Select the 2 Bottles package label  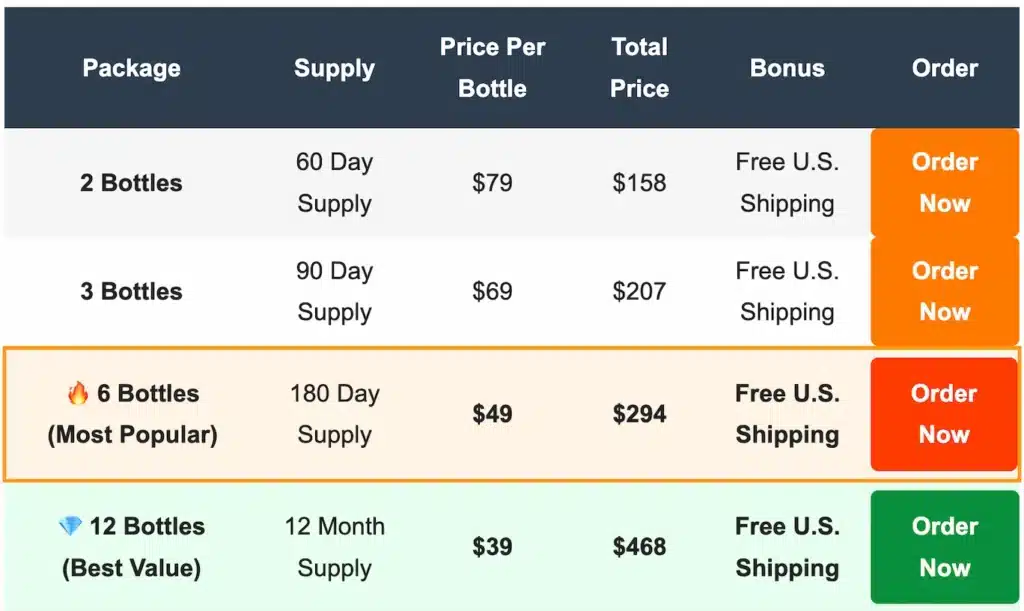point(131,183)
